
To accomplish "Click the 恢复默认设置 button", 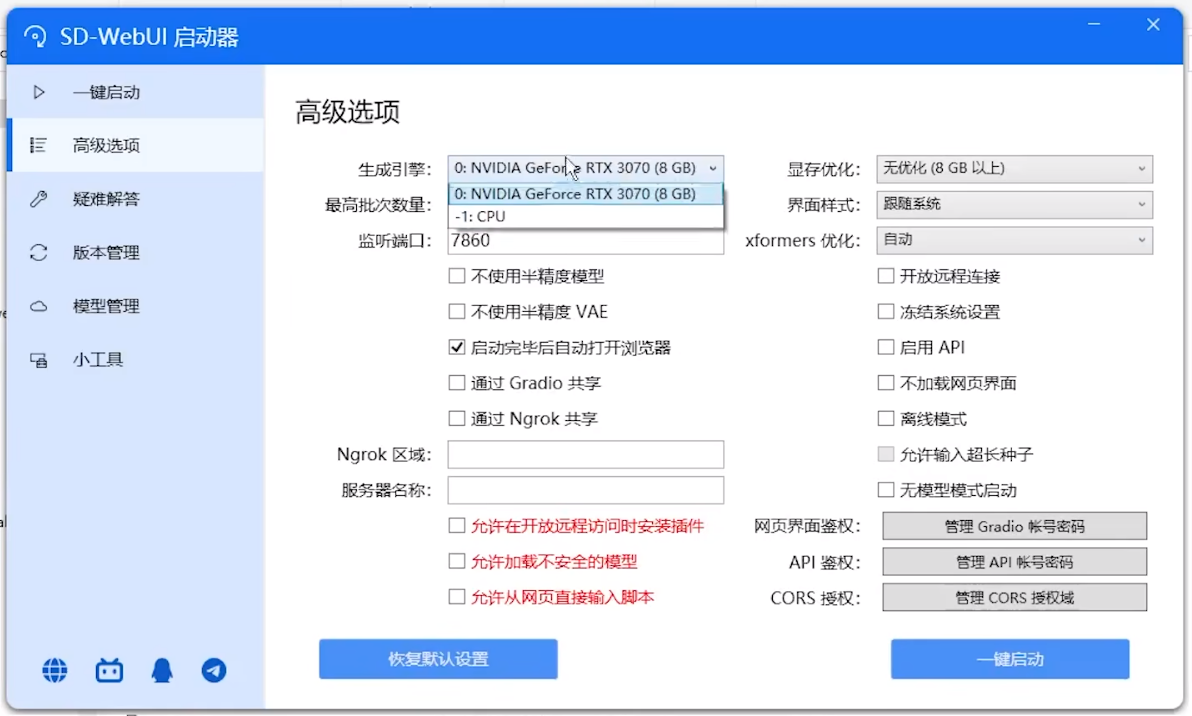I will coord(438,660).
